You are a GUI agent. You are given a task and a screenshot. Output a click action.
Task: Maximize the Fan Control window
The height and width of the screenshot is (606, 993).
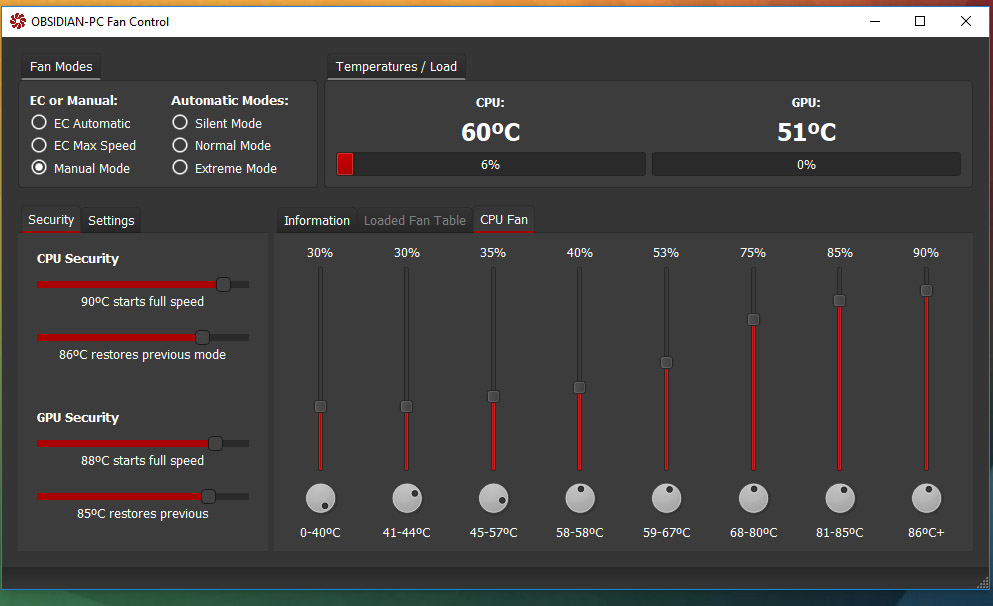pos(920,22)
